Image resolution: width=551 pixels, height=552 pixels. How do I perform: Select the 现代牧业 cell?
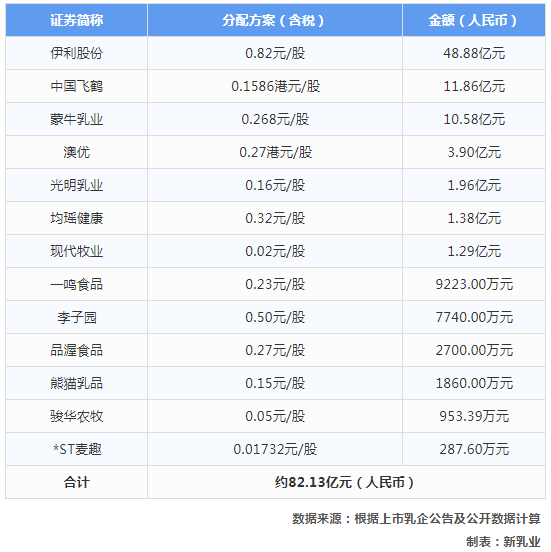pos(76,251)
